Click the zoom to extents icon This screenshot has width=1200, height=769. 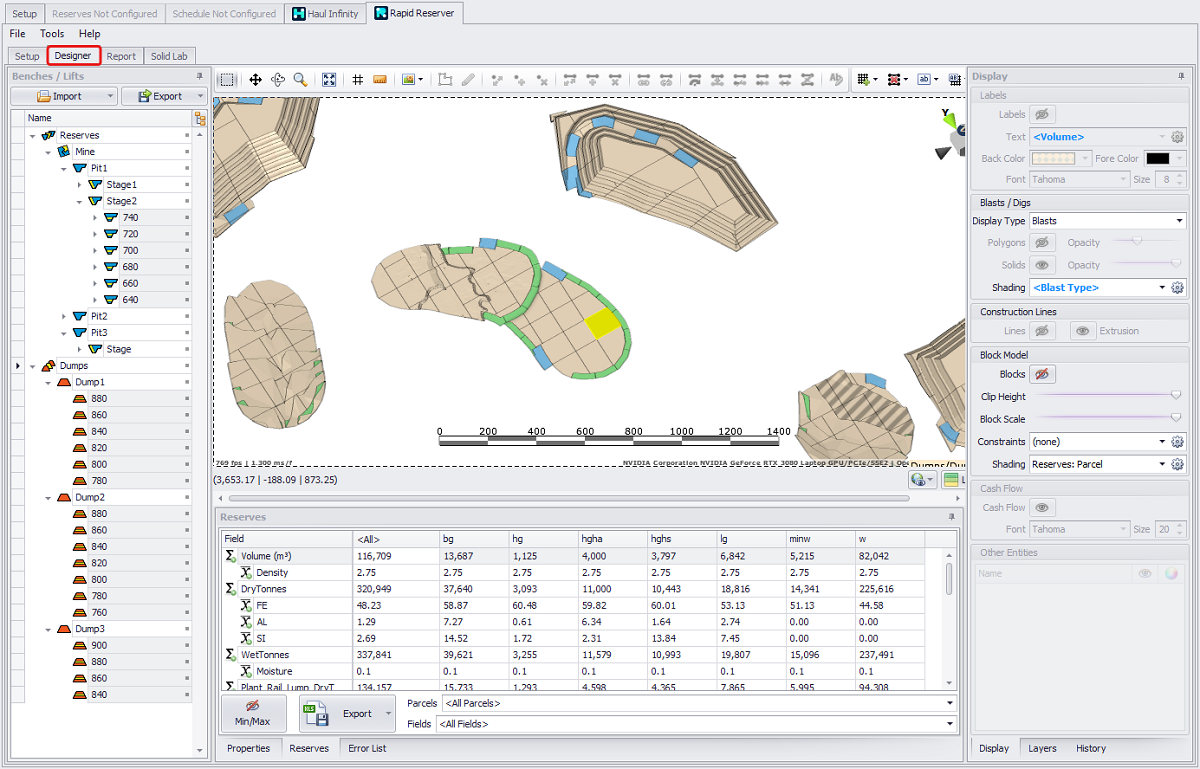[x=329, y=80]
